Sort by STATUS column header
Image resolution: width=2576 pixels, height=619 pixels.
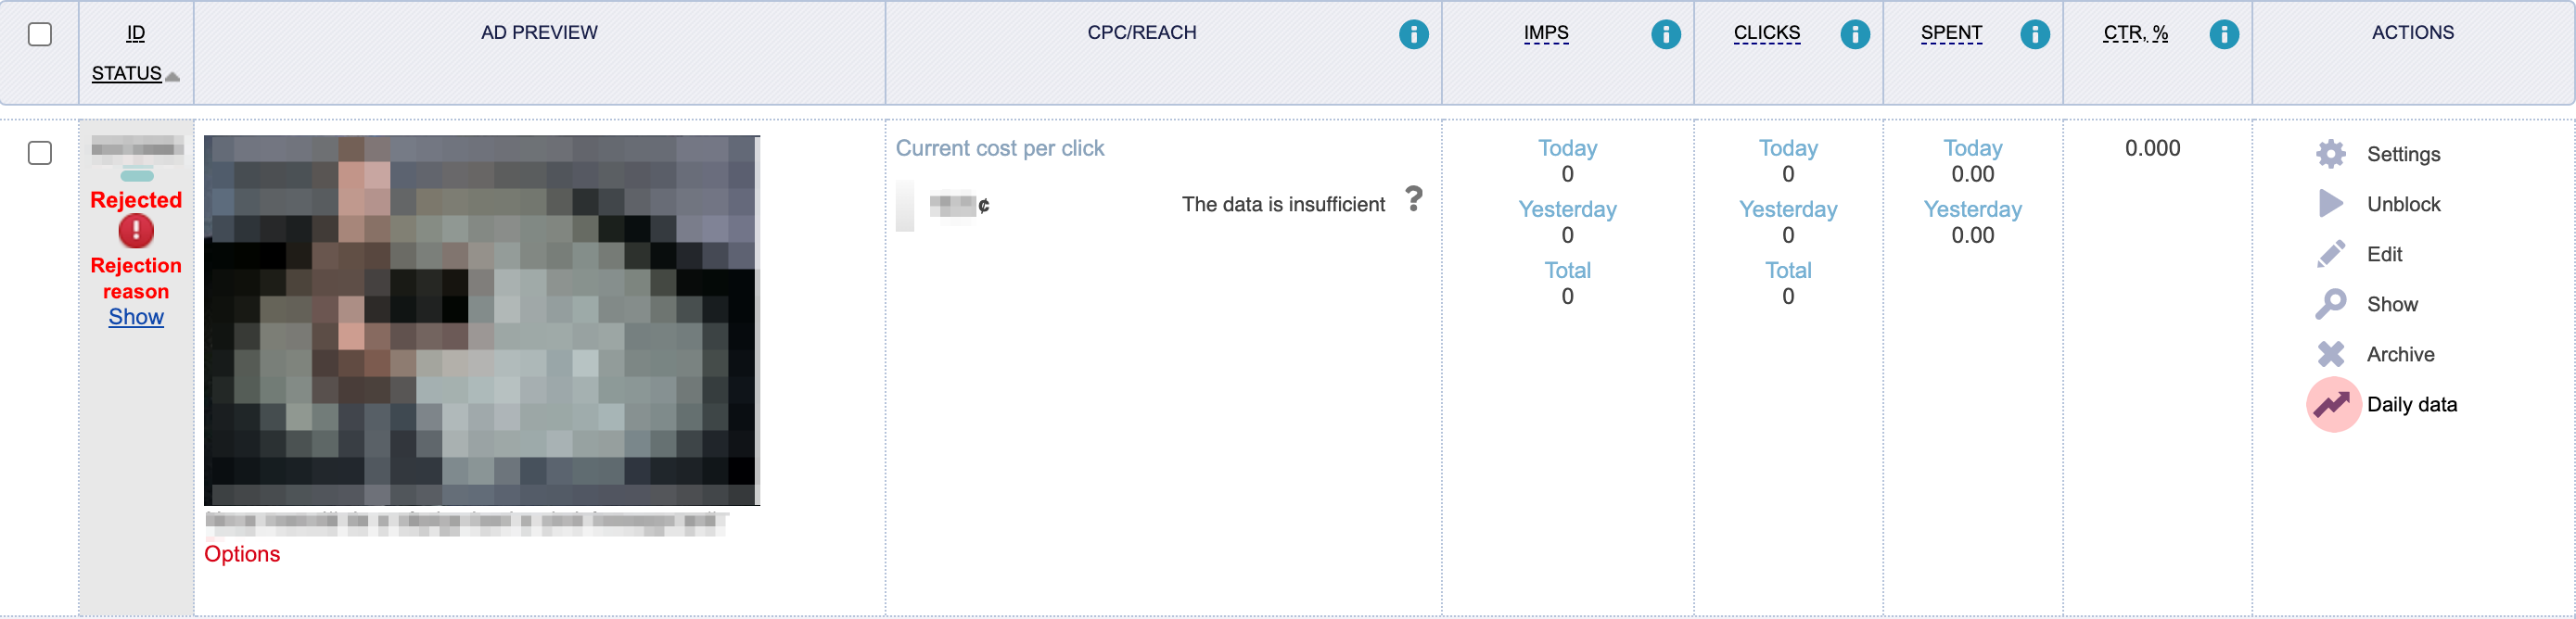(127, 74)
